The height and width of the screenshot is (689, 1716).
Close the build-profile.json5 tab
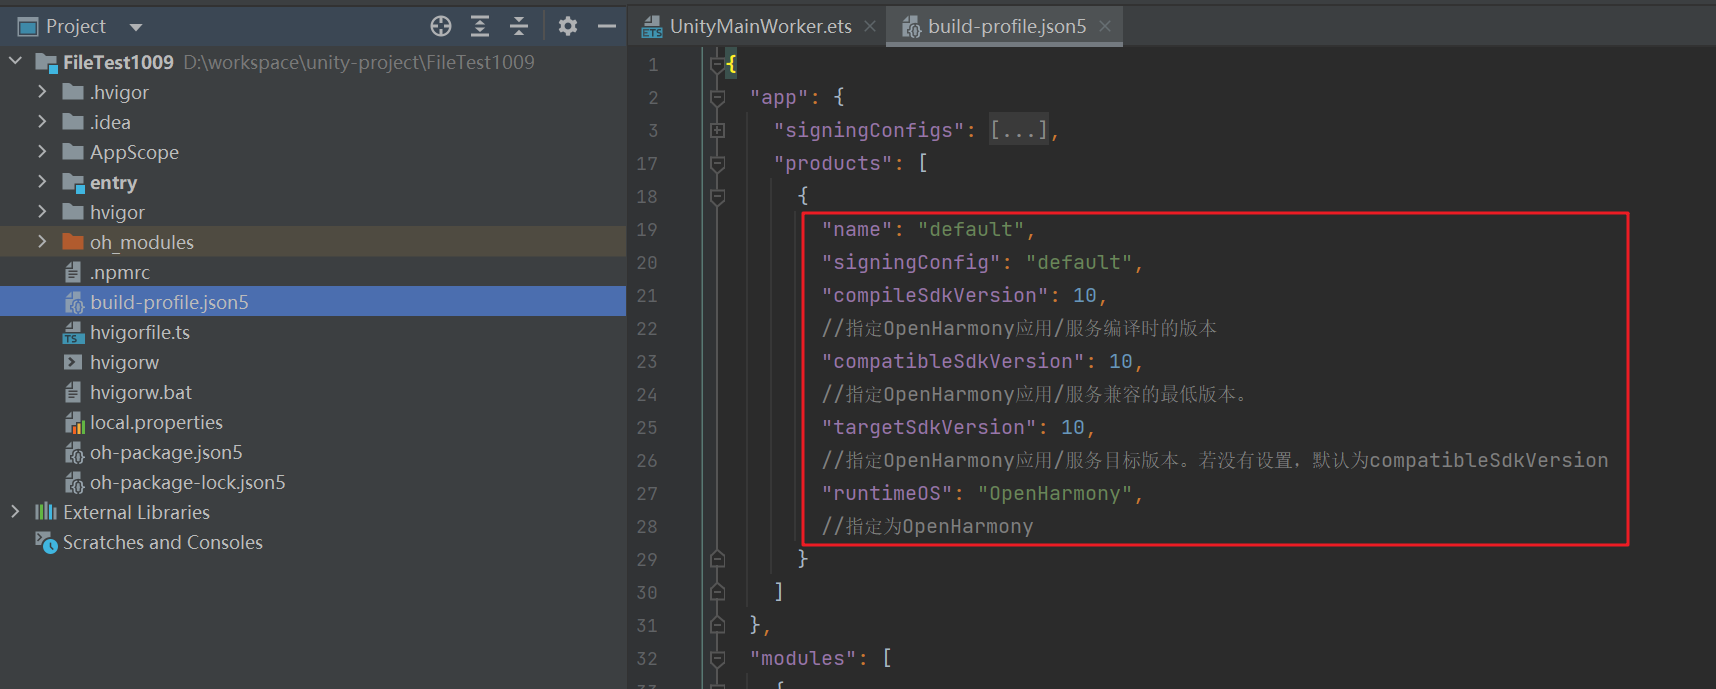click(1105, 26)
